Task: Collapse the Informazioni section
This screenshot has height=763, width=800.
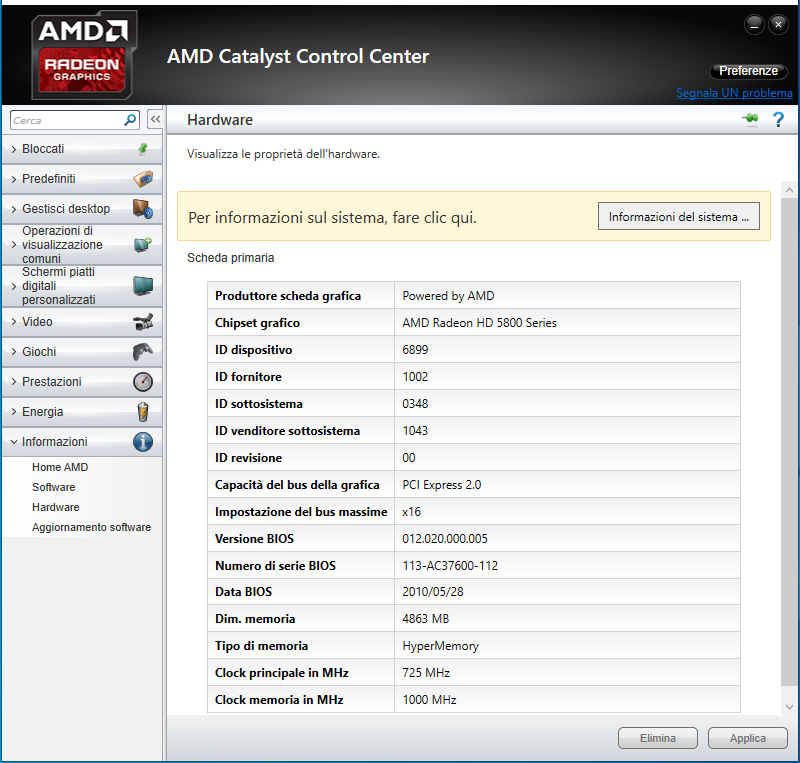Action: (x=82, y=442)
